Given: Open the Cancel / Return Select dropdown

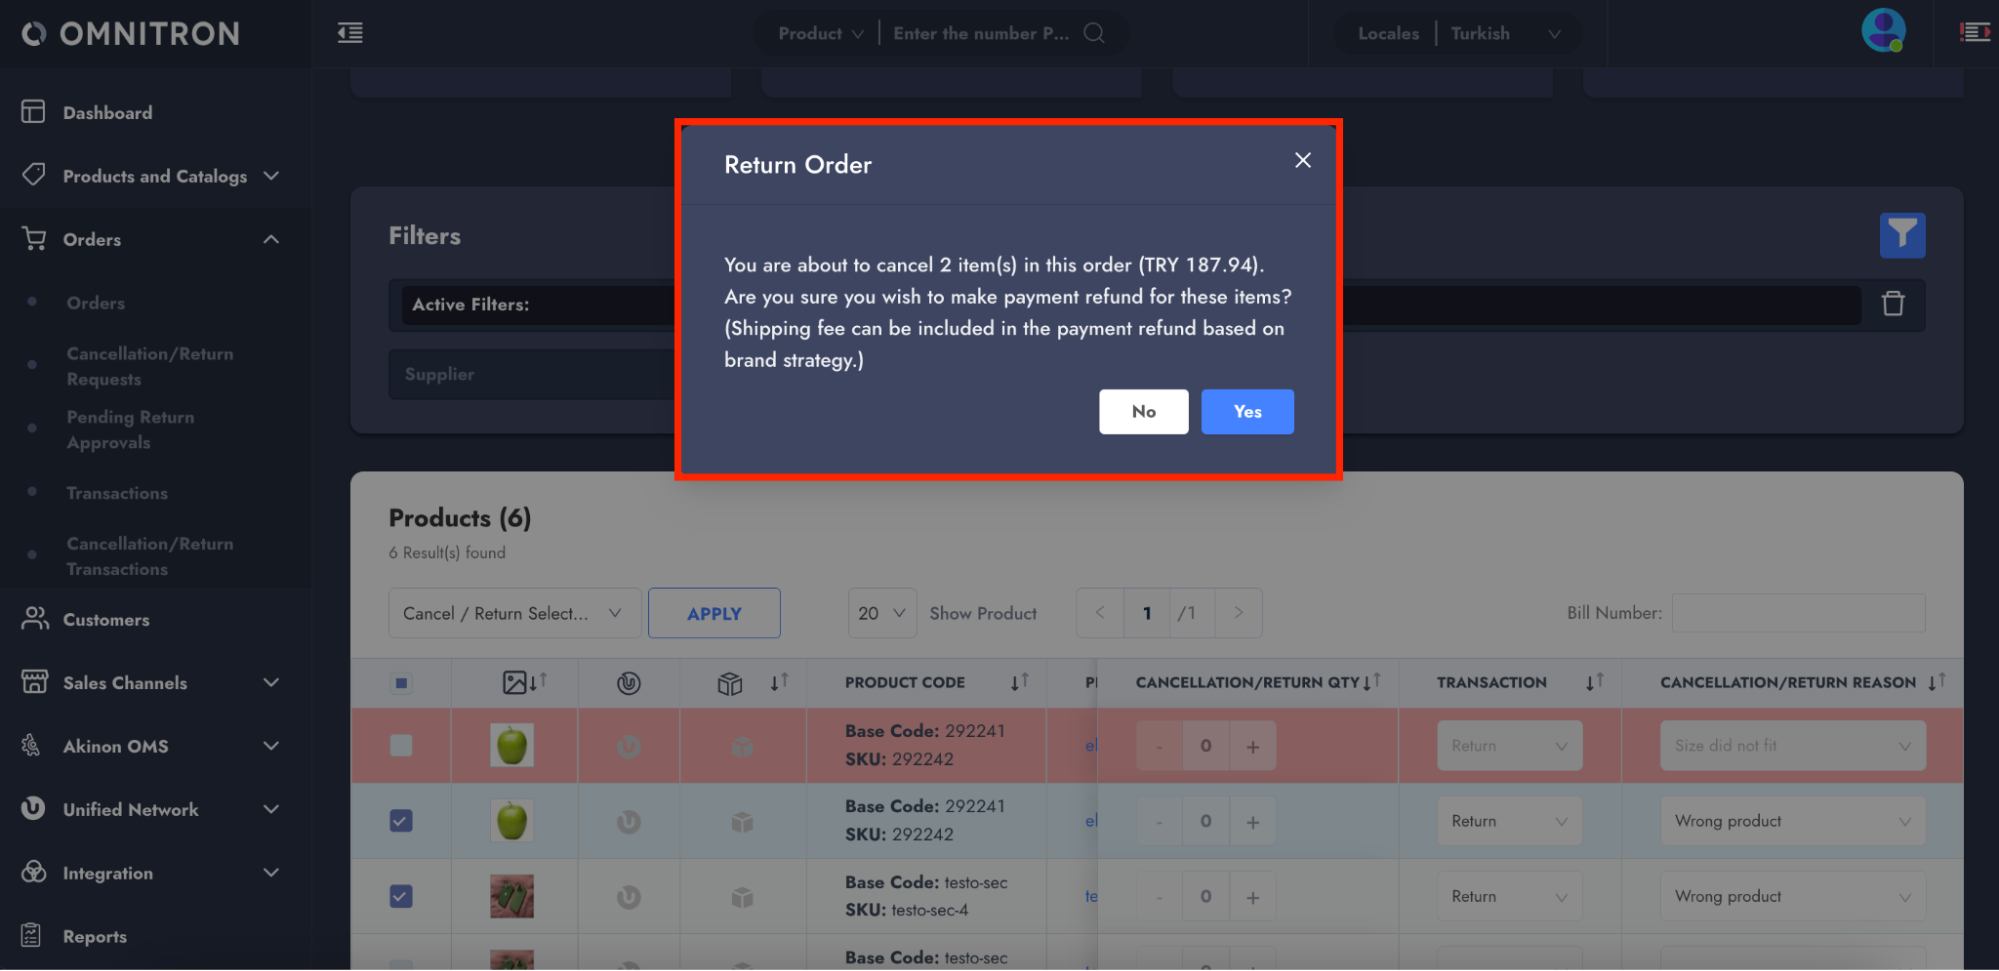Looking at the screenshot, I should pos(514,613).
